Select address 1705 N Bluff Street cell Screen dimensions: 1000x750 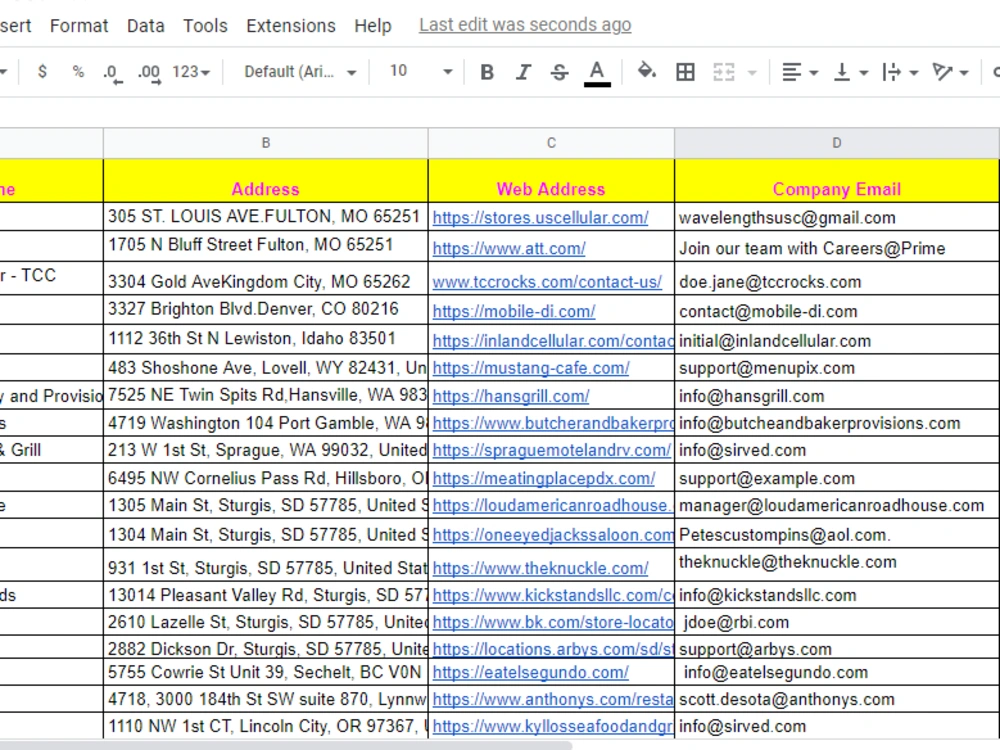coord(265,246)
